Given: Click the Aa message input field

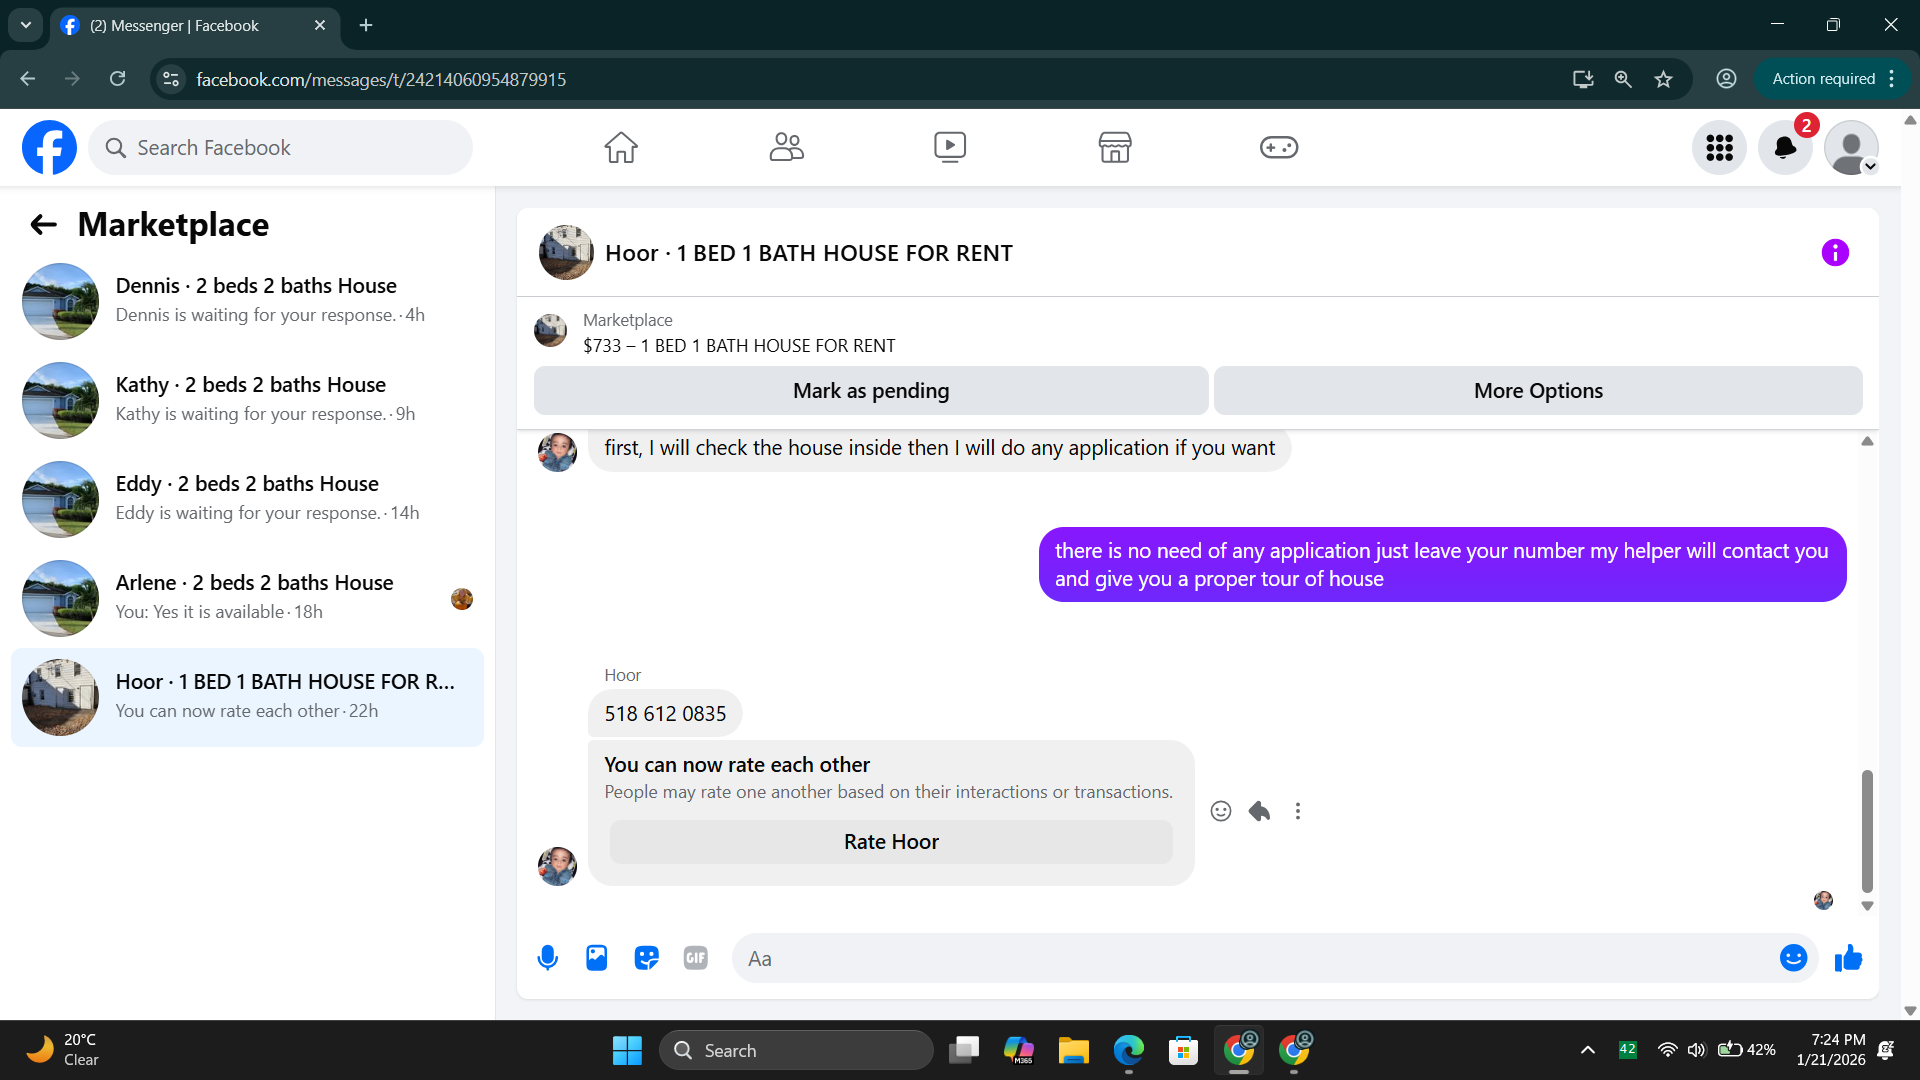Looking at the screenshot, I should tap(1250, 958).
